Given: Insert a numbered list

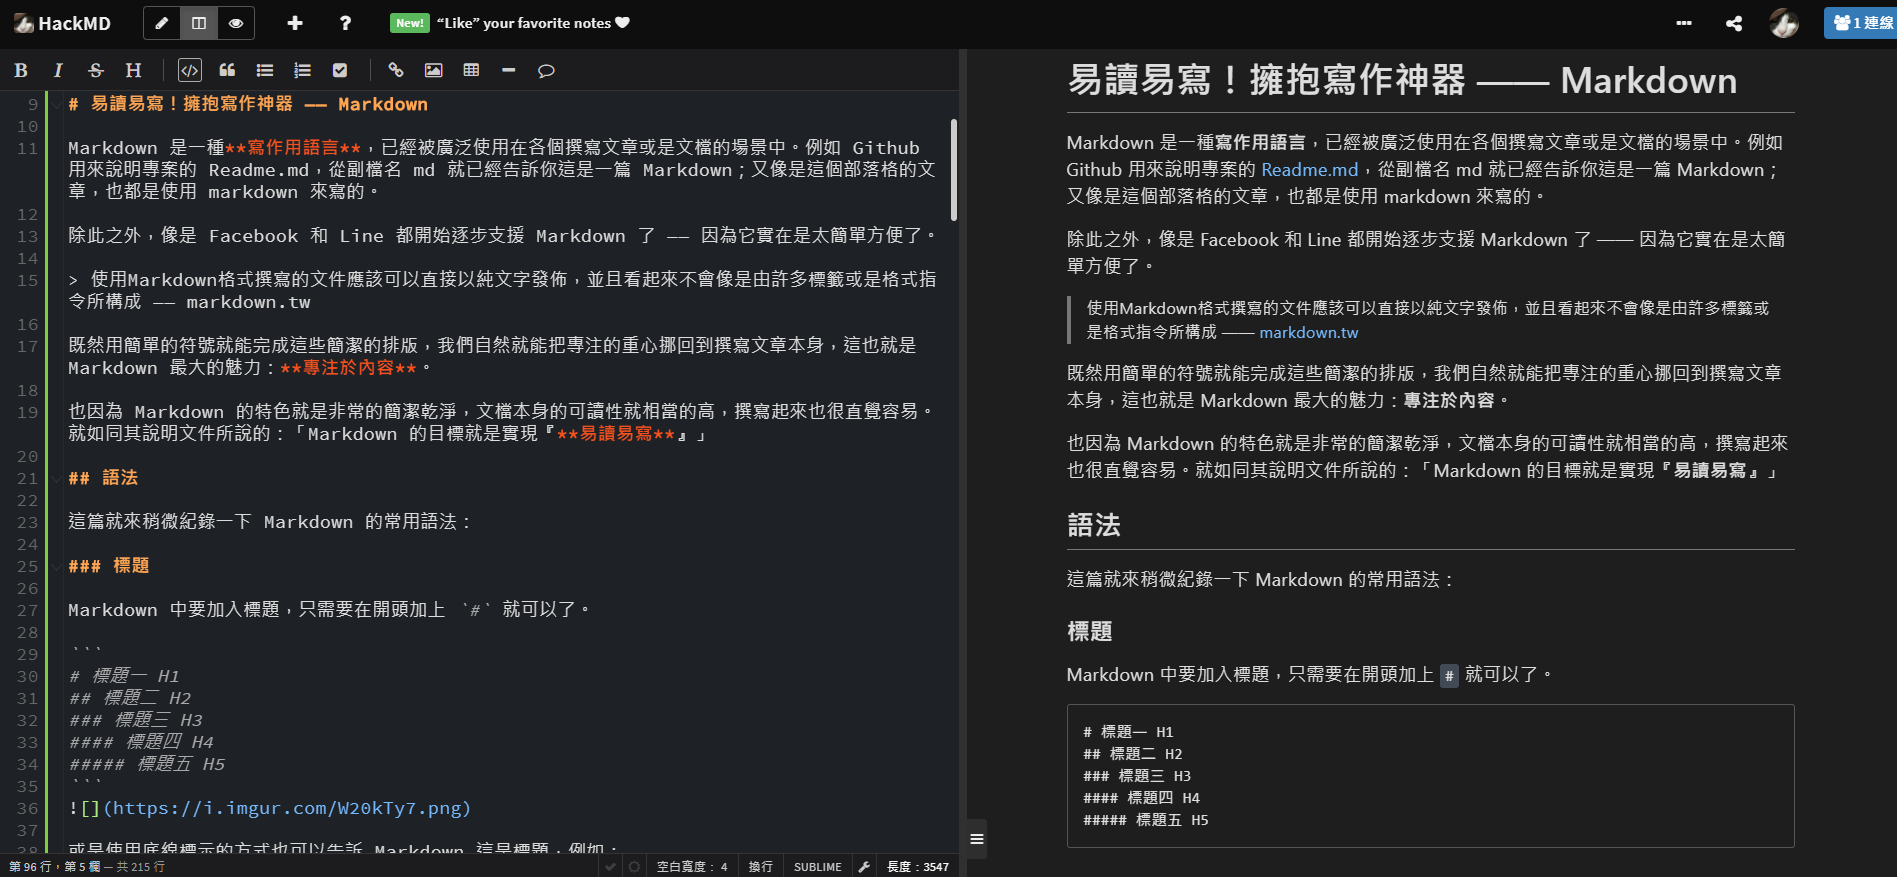Looking at the screenshot, I should coord(302,70).
